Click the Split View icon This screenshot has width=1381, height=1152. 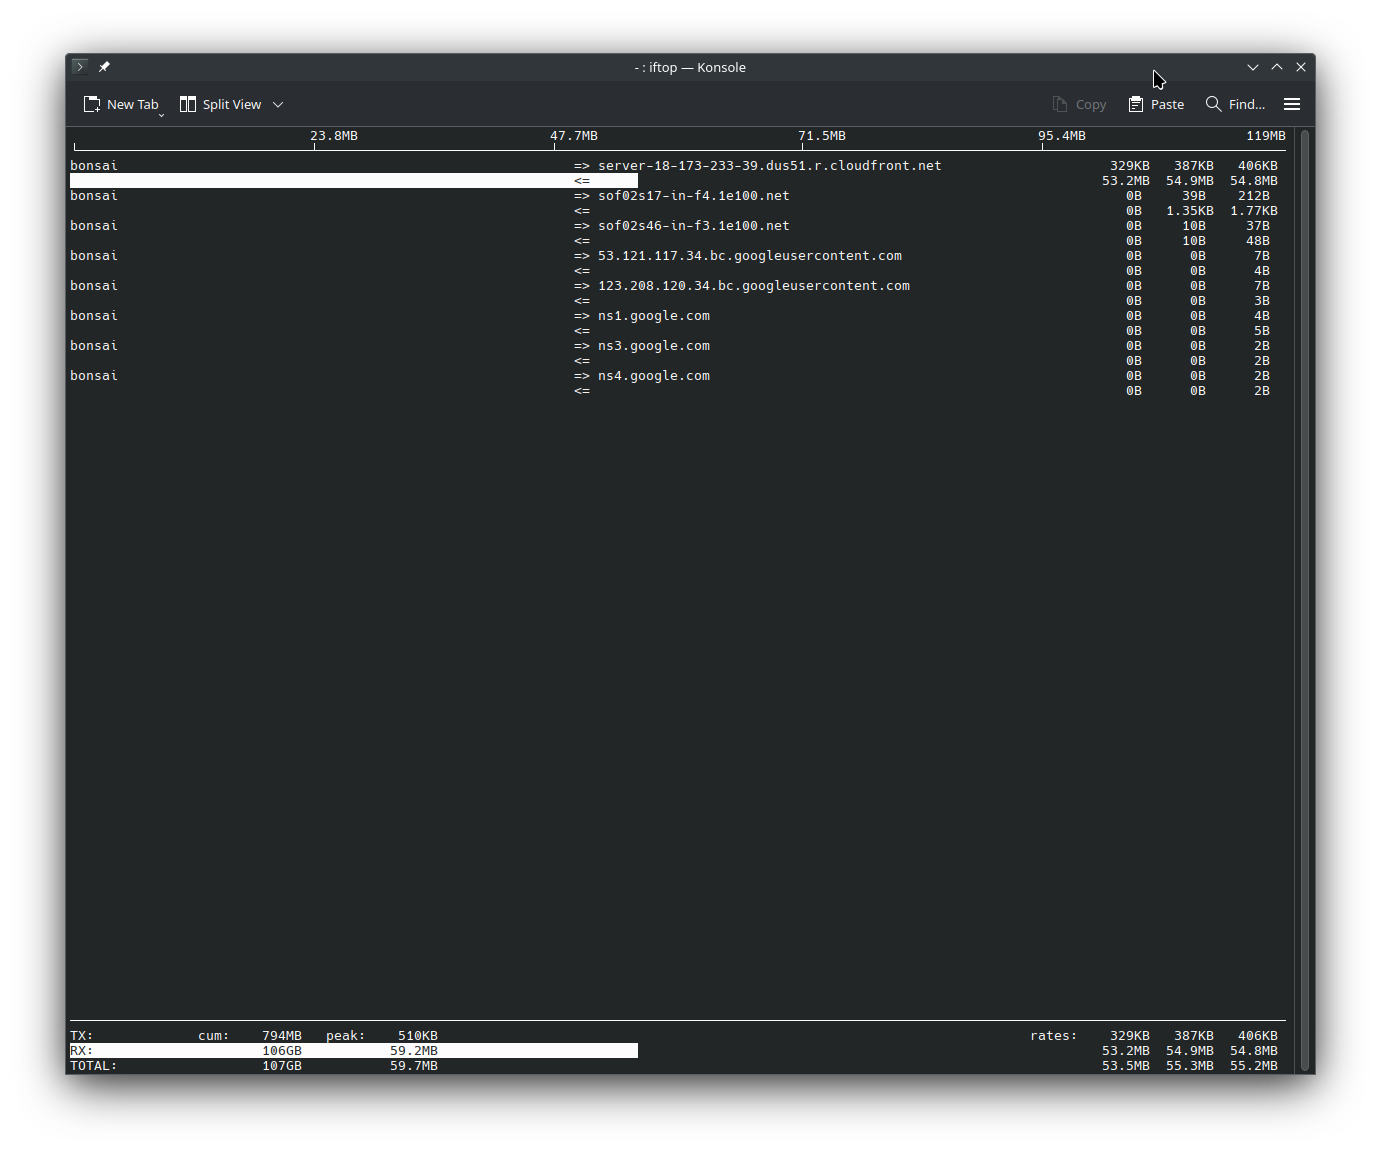[188, 104]
